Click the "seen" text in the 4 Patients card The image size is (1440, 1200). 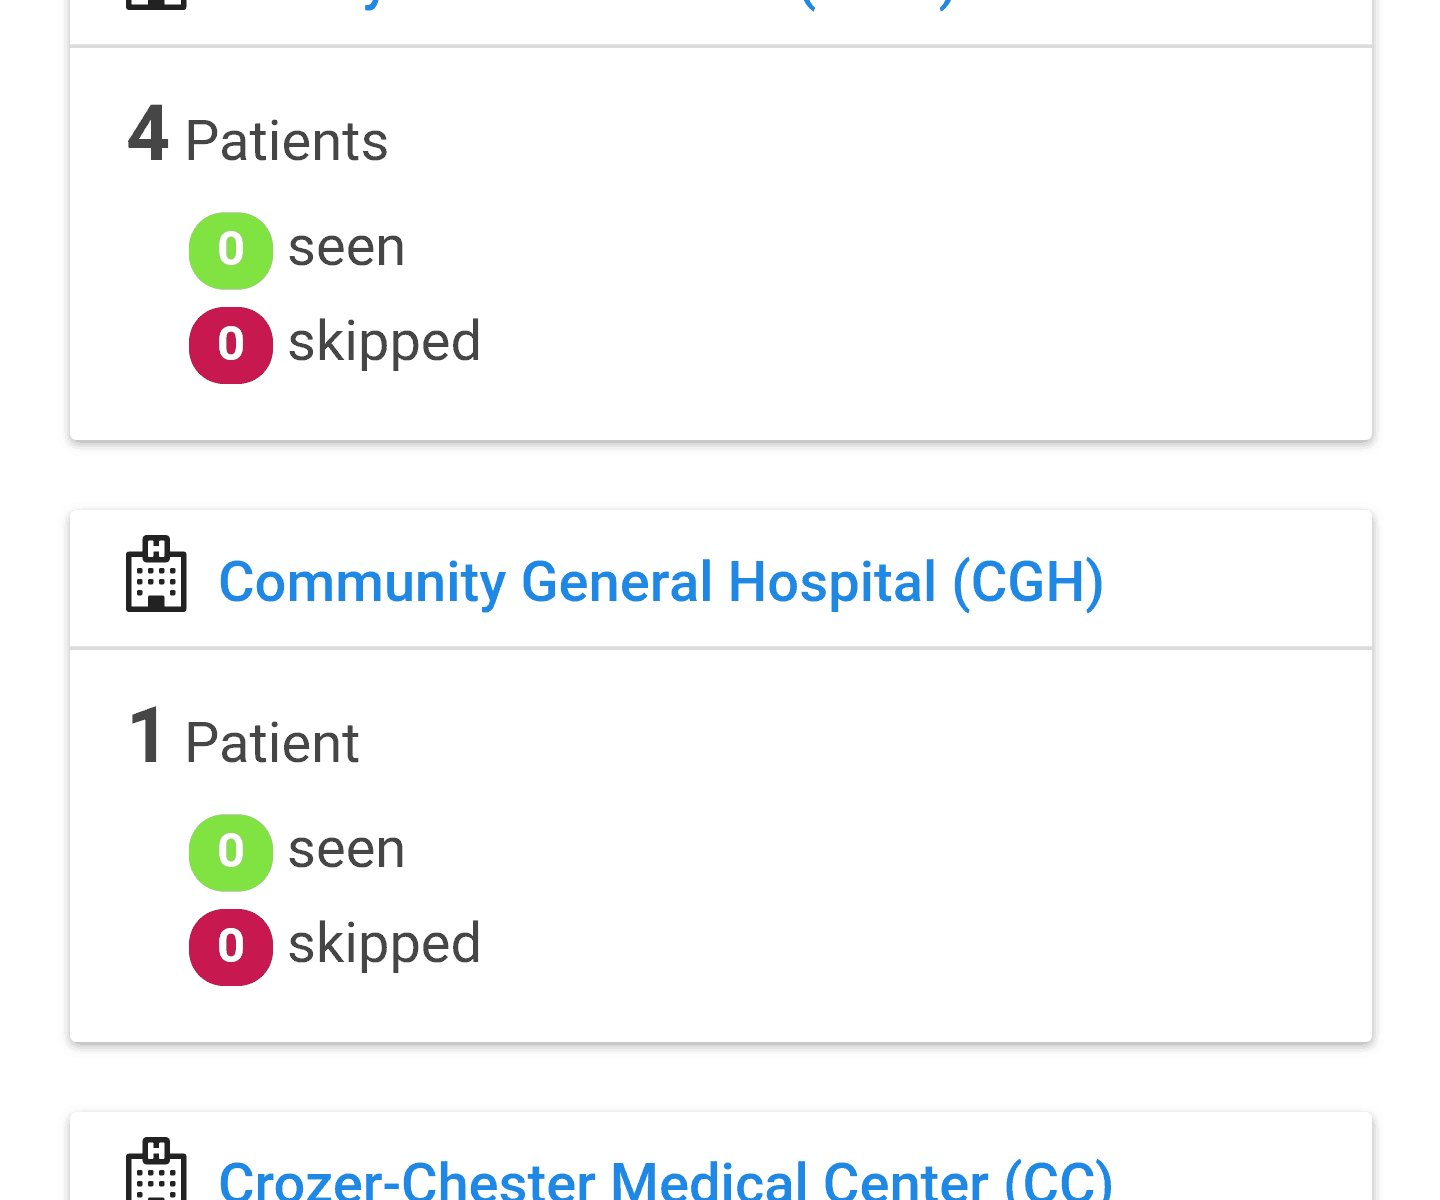346,247
